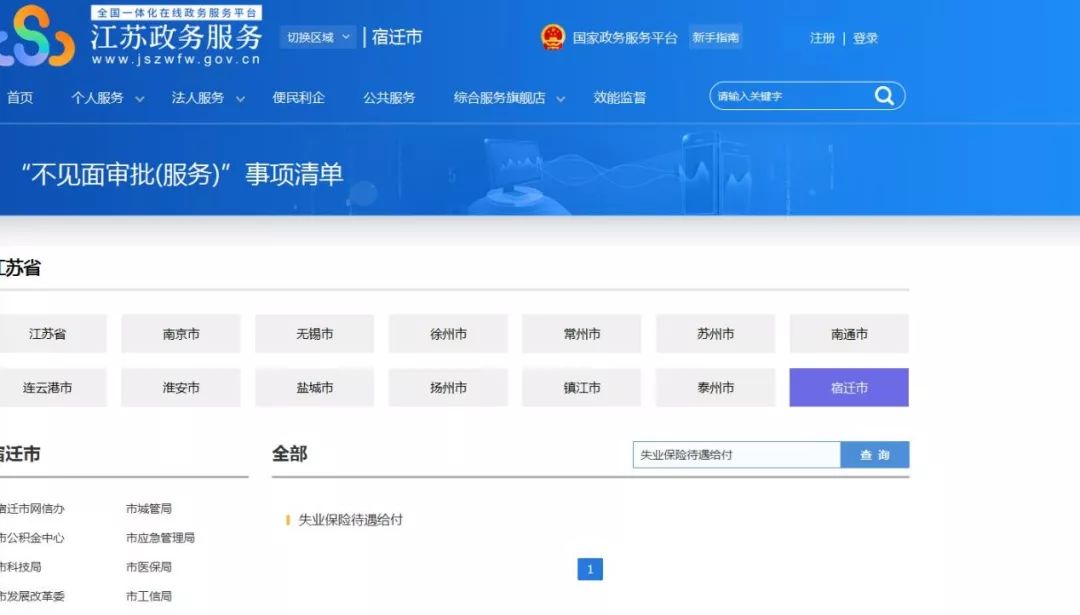Click the 注册 register link
Image resolution: width=1080 pixels, height=615 pixels.
click(822, 38)
